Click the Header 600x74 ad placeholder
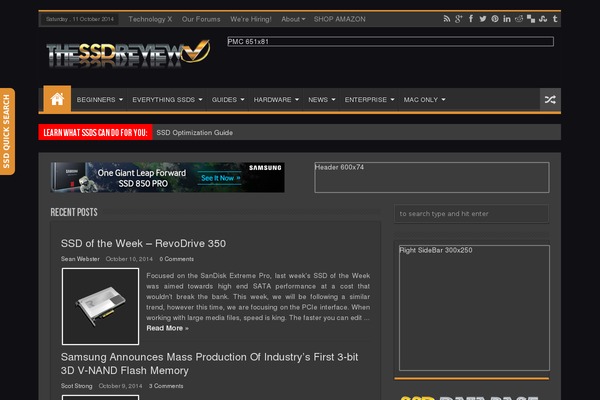Image resolution: width=600 pixels, height=400 pixels. click(432, 177)
